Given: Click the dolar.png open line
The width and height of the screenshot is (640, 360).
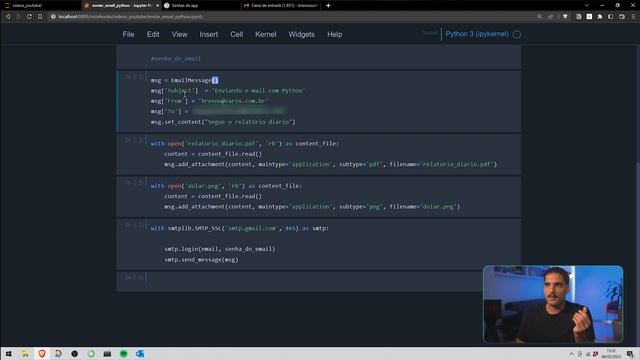Looking at the screenshot, I should point(226,186).
